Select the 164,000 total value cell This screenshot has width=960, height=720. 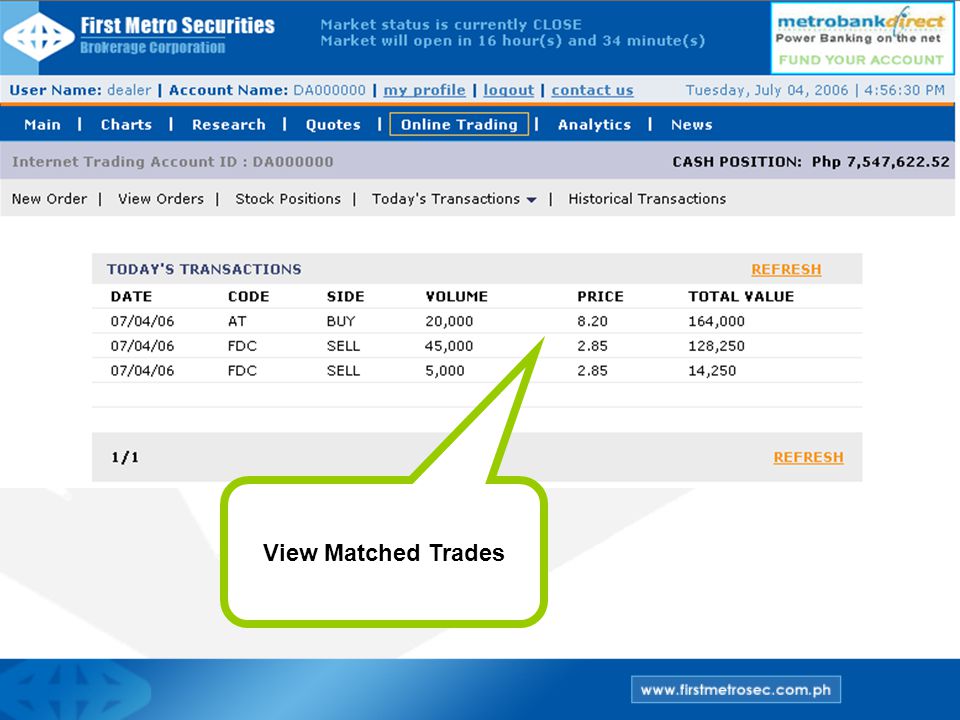coord(716,321)
